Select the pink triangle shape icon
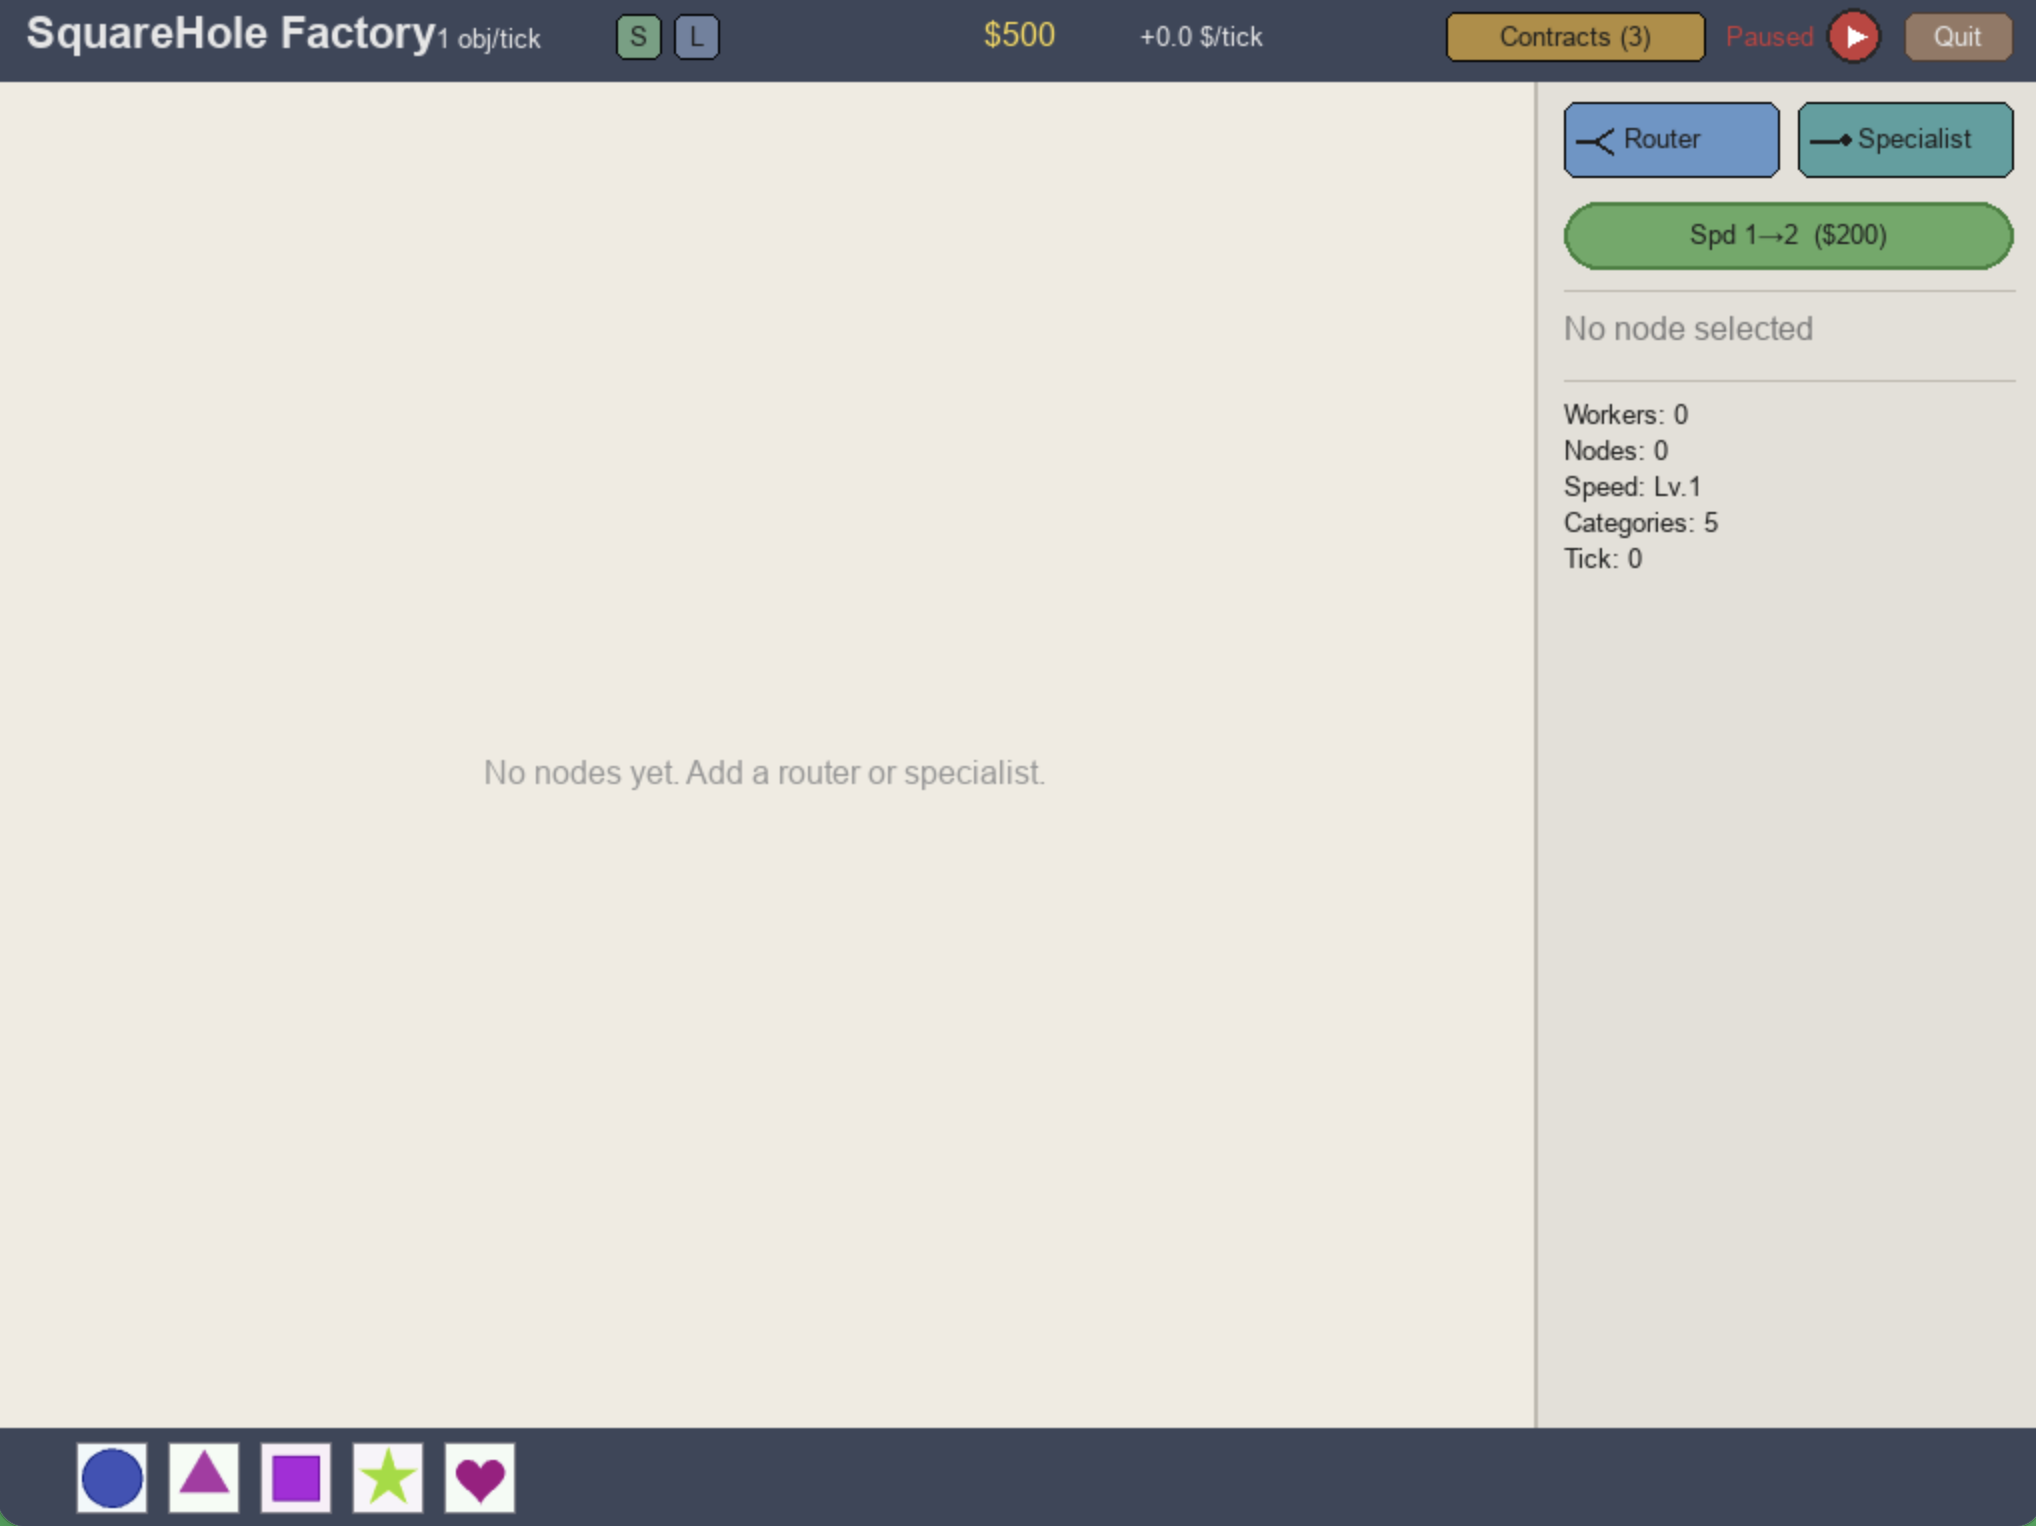This screenshot has height=1526, width=2036. 204,1477
